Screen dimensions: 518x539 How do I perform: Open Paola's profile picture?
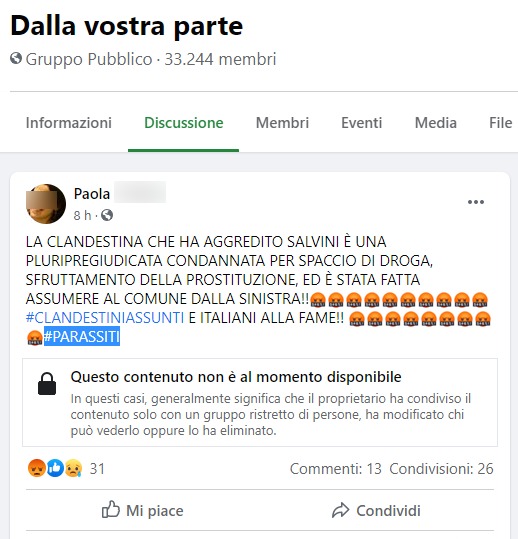[x=46, y=204]
